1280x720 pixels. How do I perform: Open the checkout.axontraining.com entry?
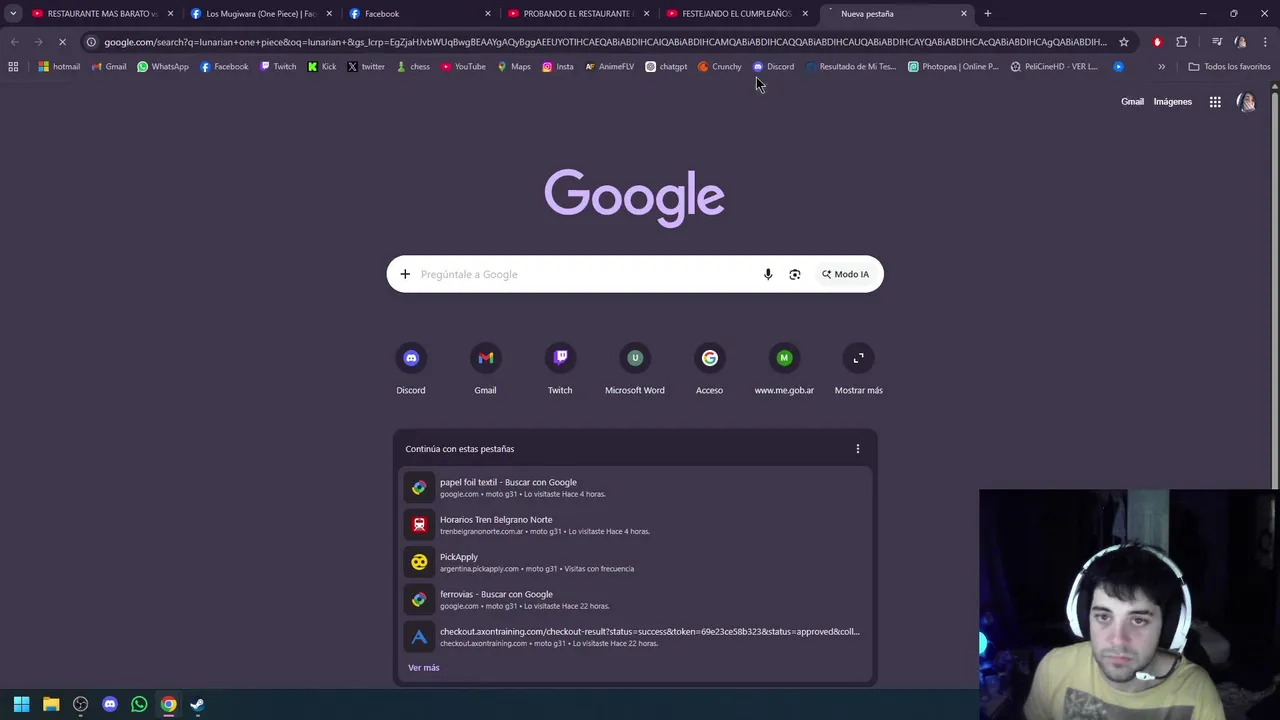635,637
